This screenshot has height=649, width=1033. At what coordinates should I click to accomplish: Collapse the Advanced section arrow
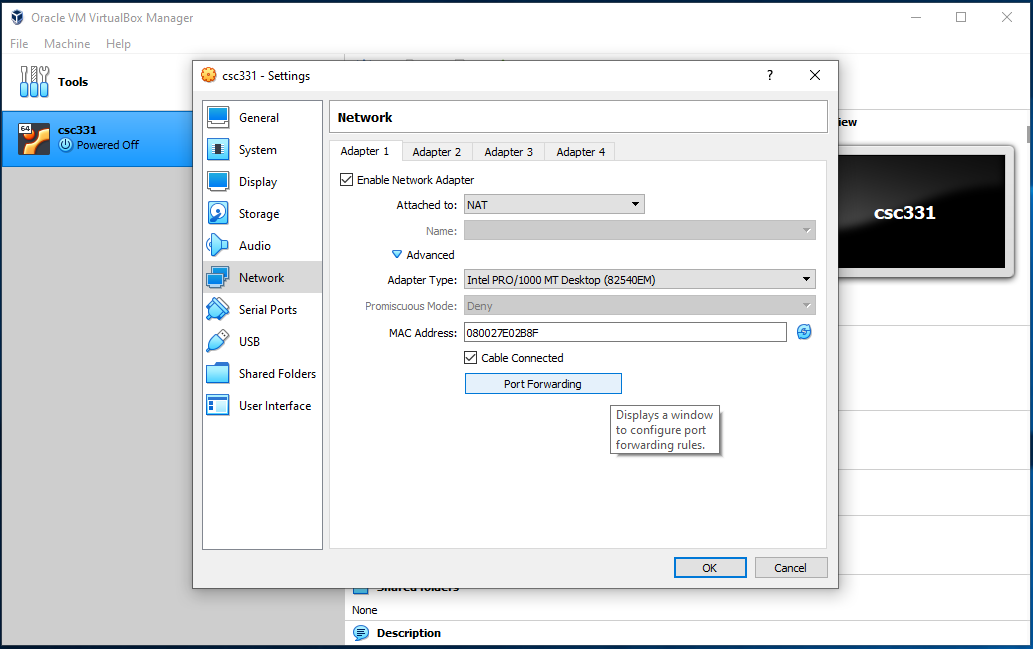tap(397, 254)
